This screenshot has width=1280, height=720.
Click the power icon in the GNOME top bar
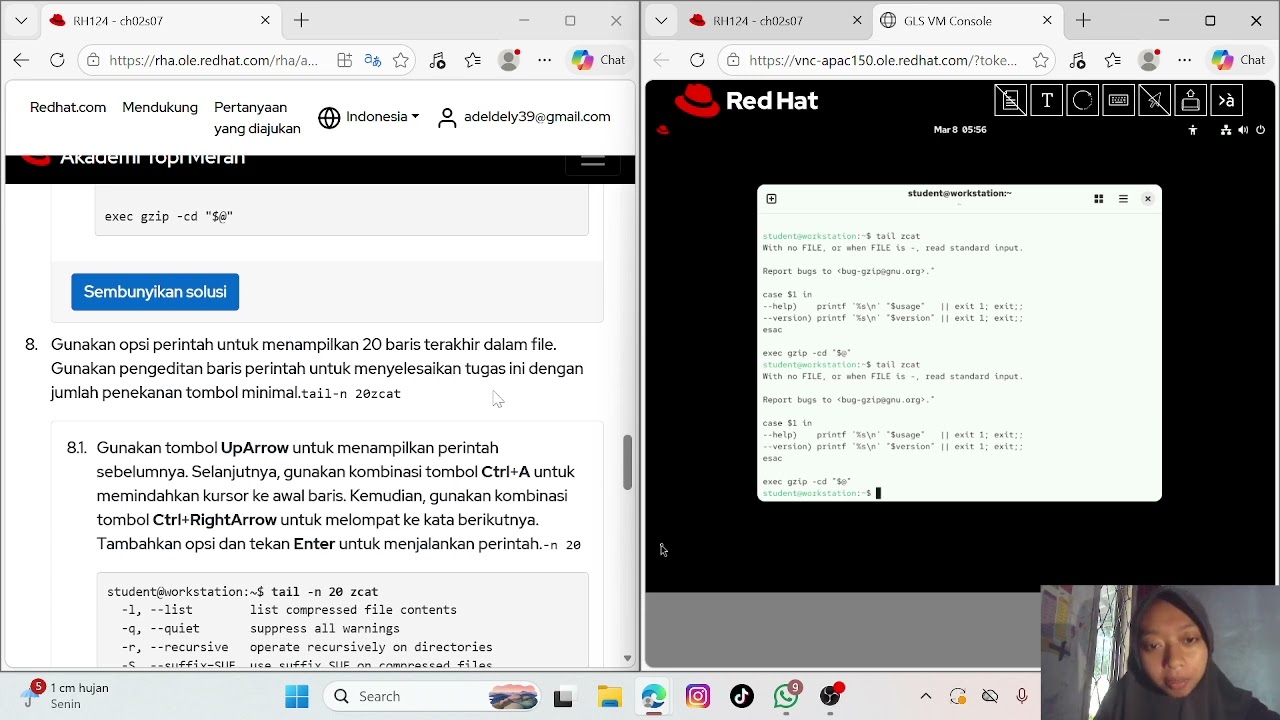pyautogui.click(x=1260, y=130)
